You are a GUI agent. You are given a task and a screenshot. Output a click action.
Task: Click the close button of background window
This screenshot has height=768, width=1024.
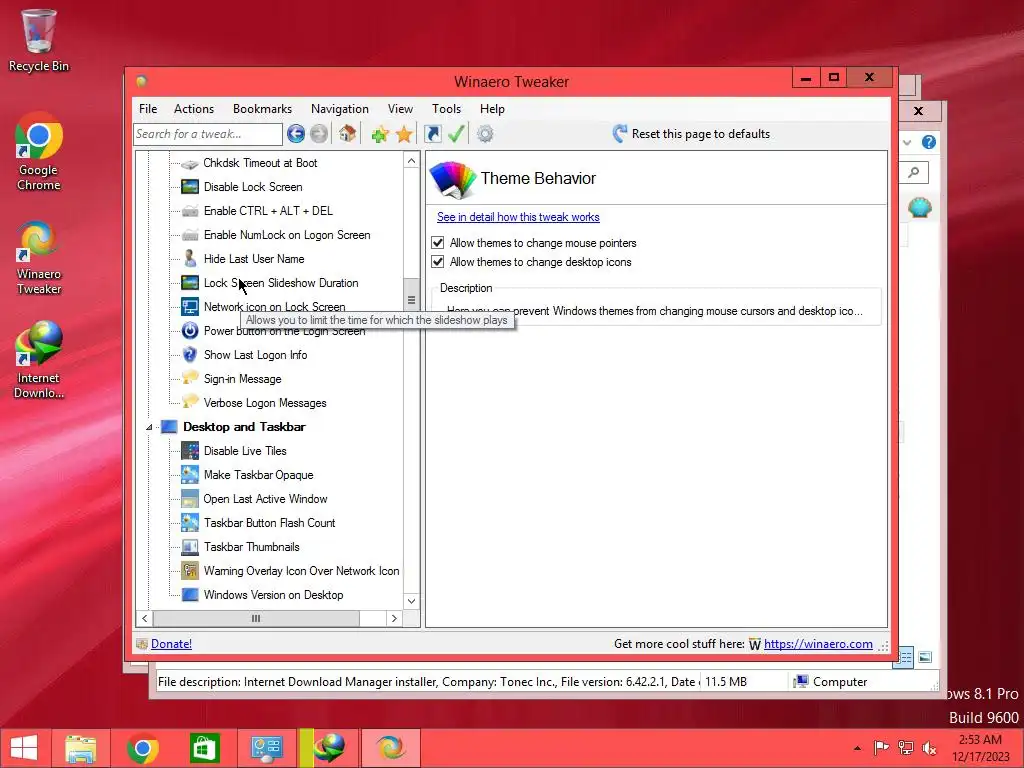click(918, 111)
